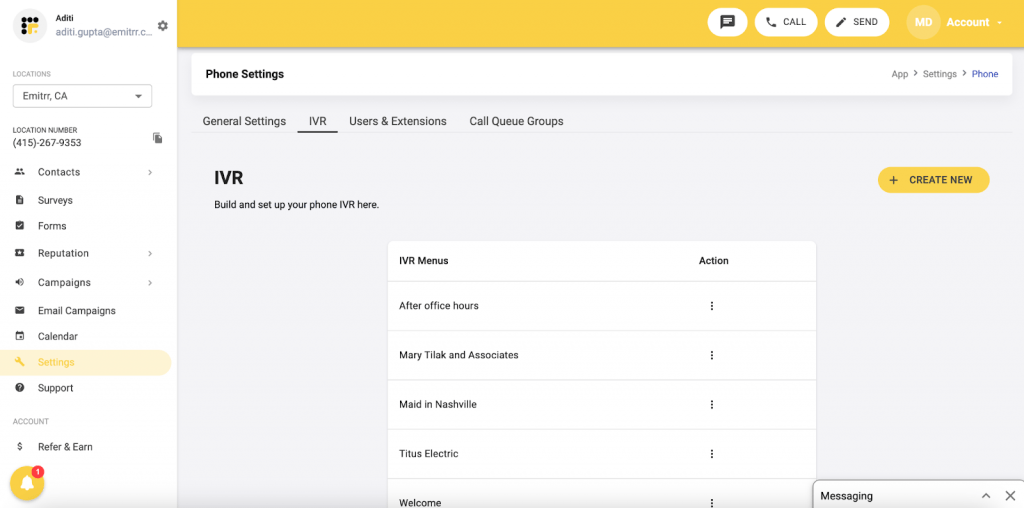This screenshot has height=508, width=1024.
Task: Open Email Campaigns in sidebar
Action: point(76,311)
